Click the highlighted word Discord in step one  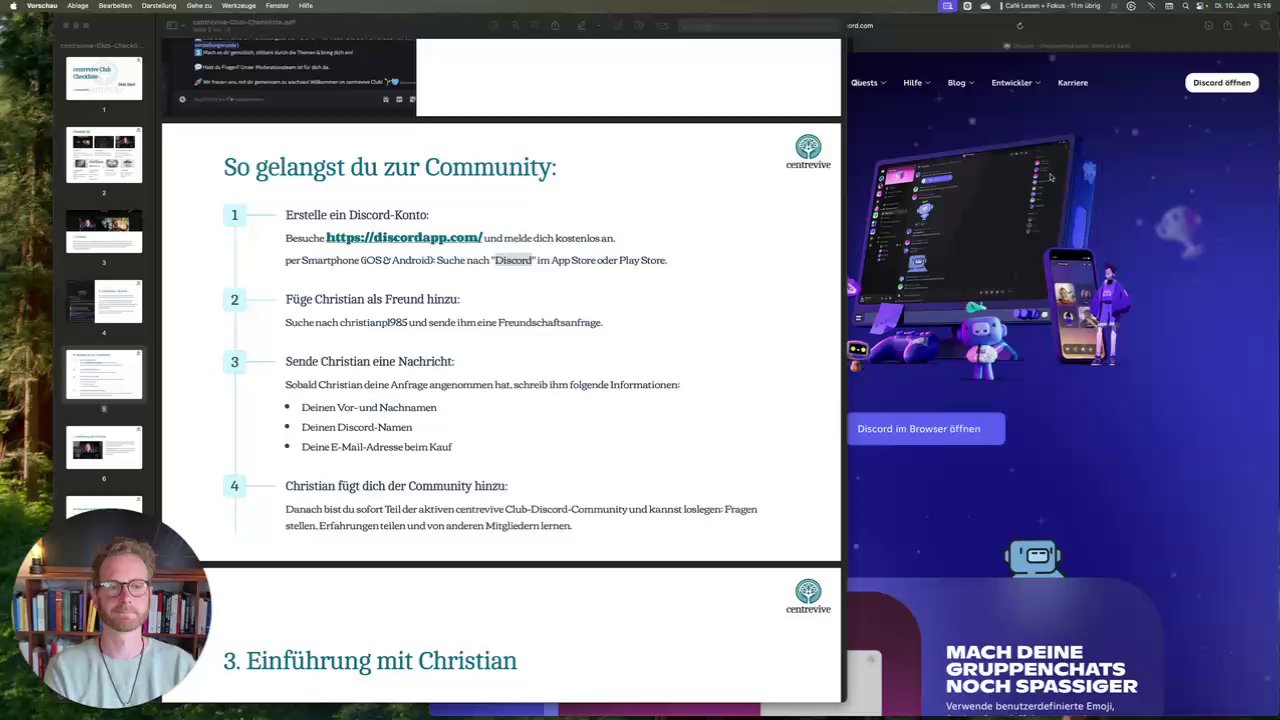click(513, 260)
